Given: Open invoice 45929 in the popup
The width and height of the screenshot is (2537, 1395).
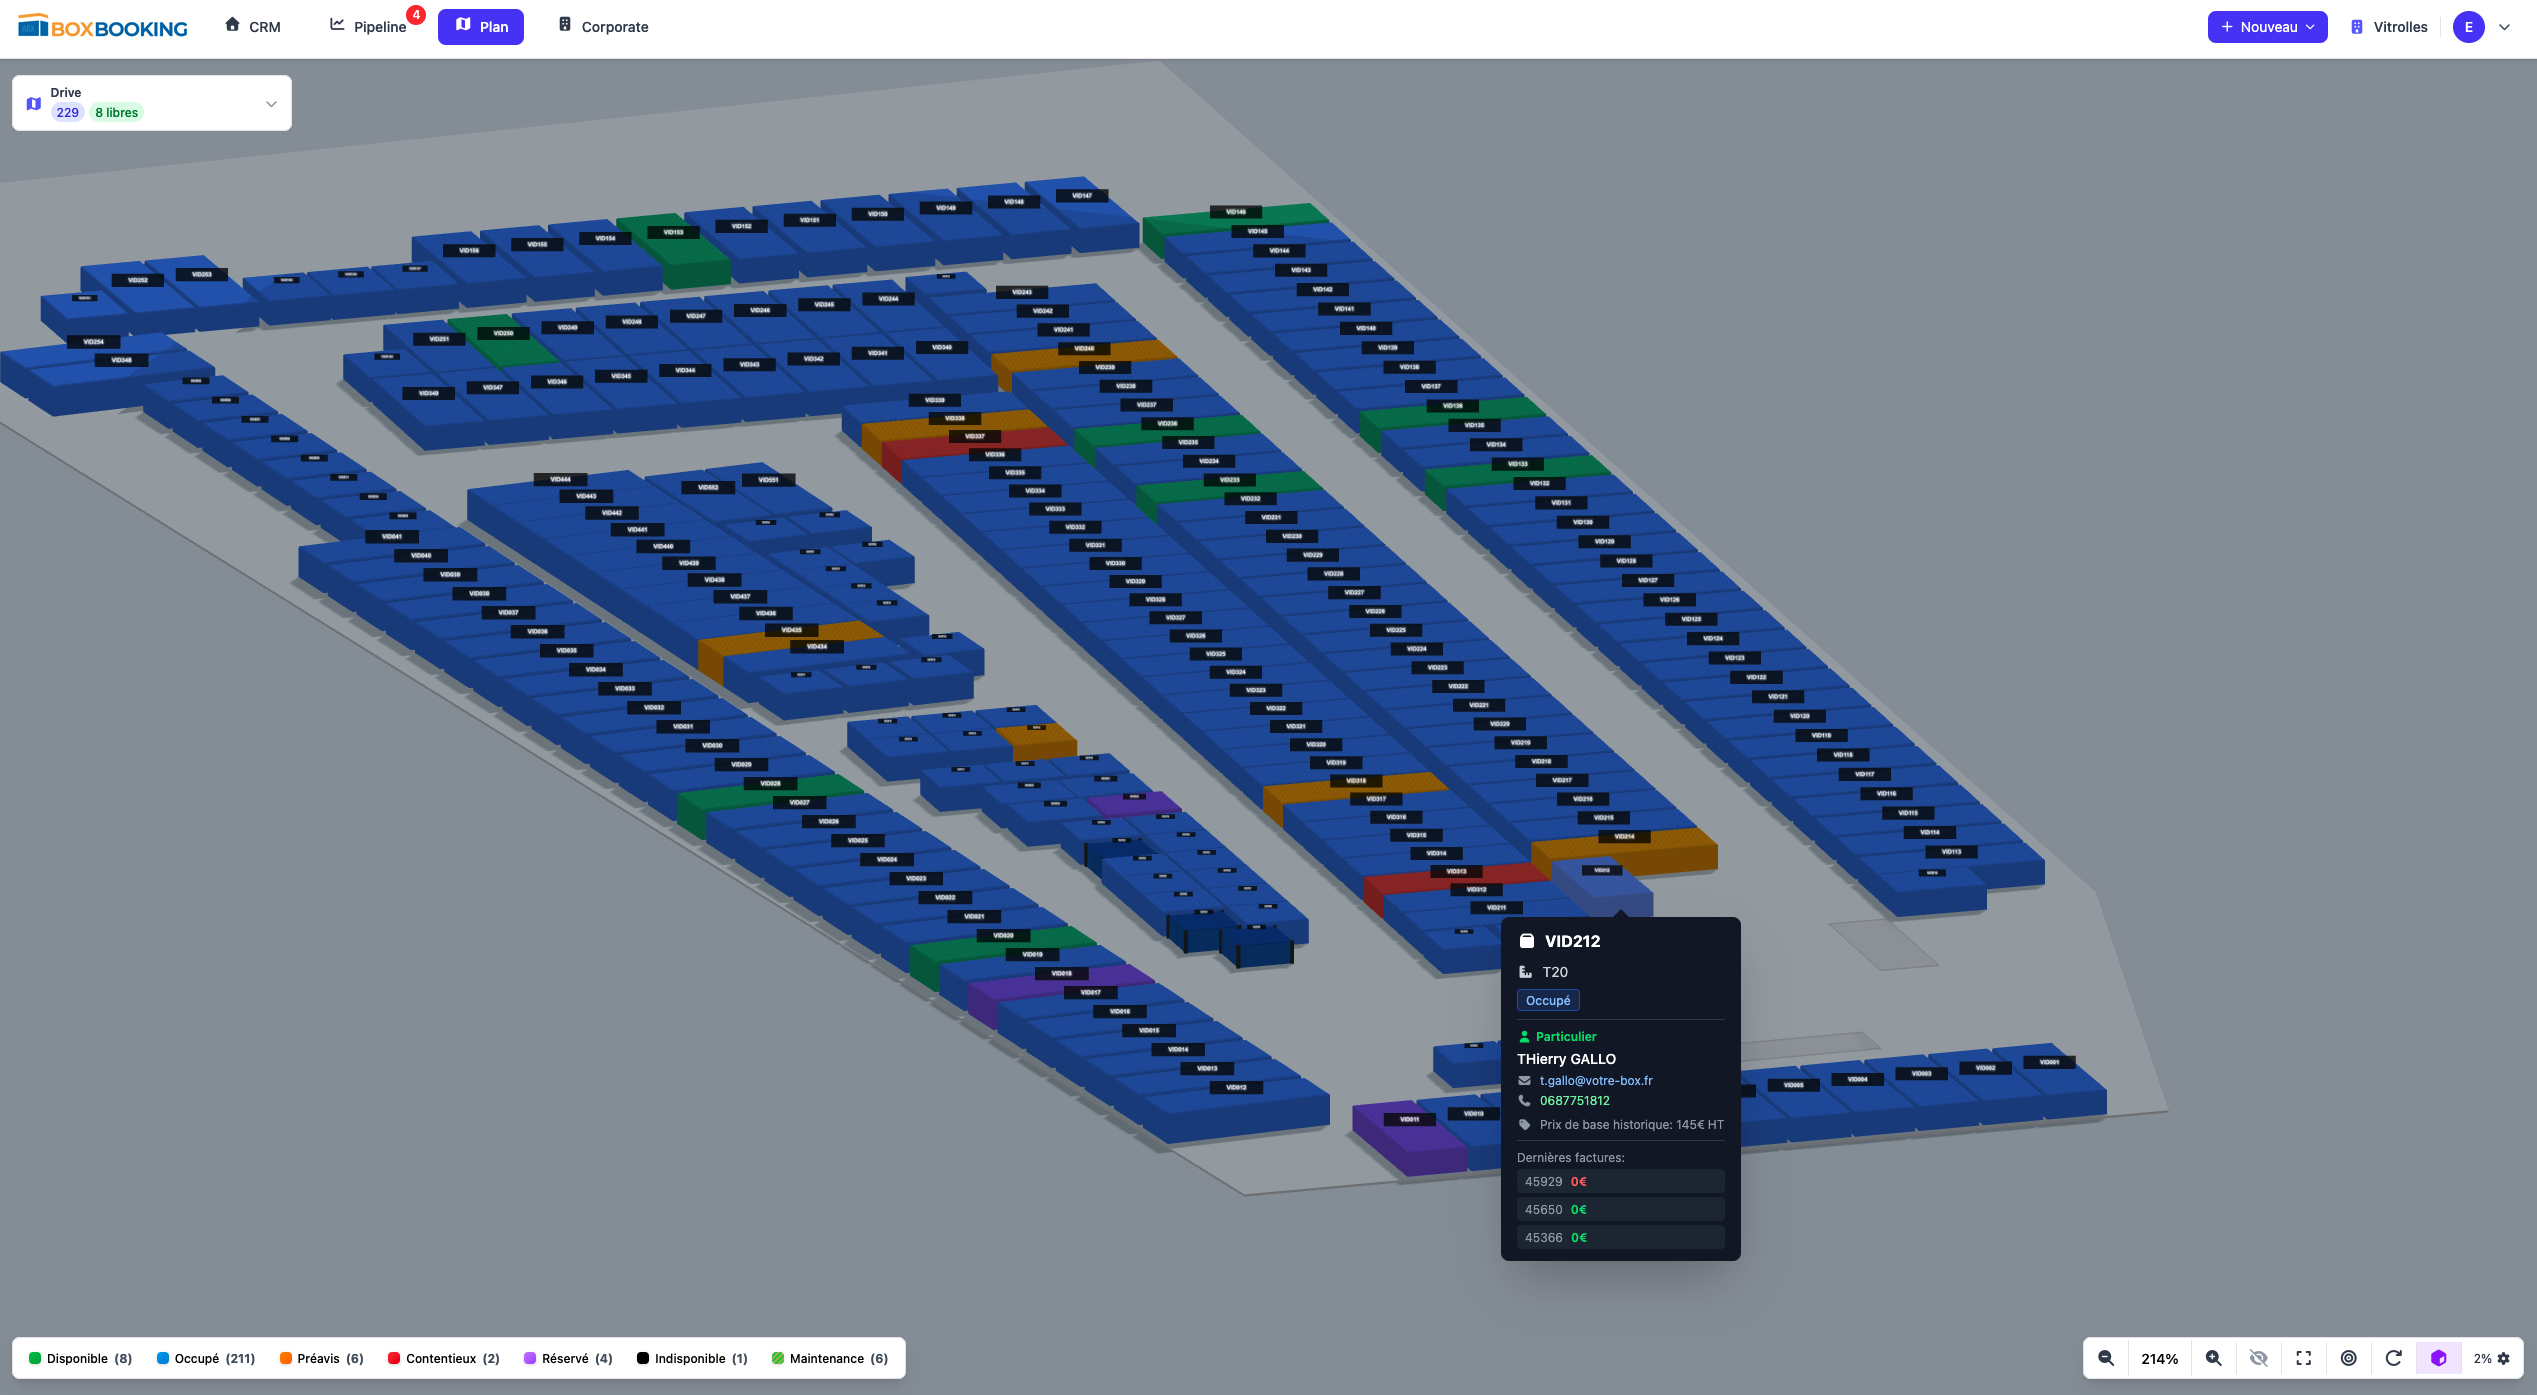Looking at the screenshot, I should click(1619, 1181).
